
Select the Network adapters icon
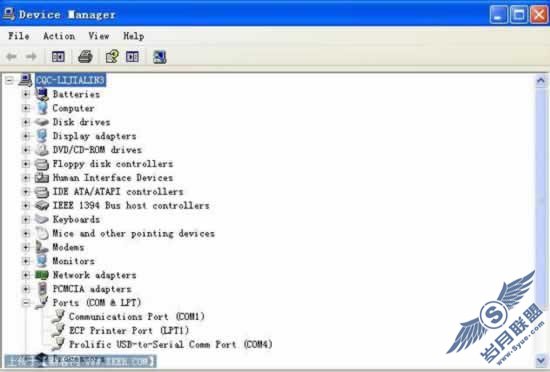point(42,275)
